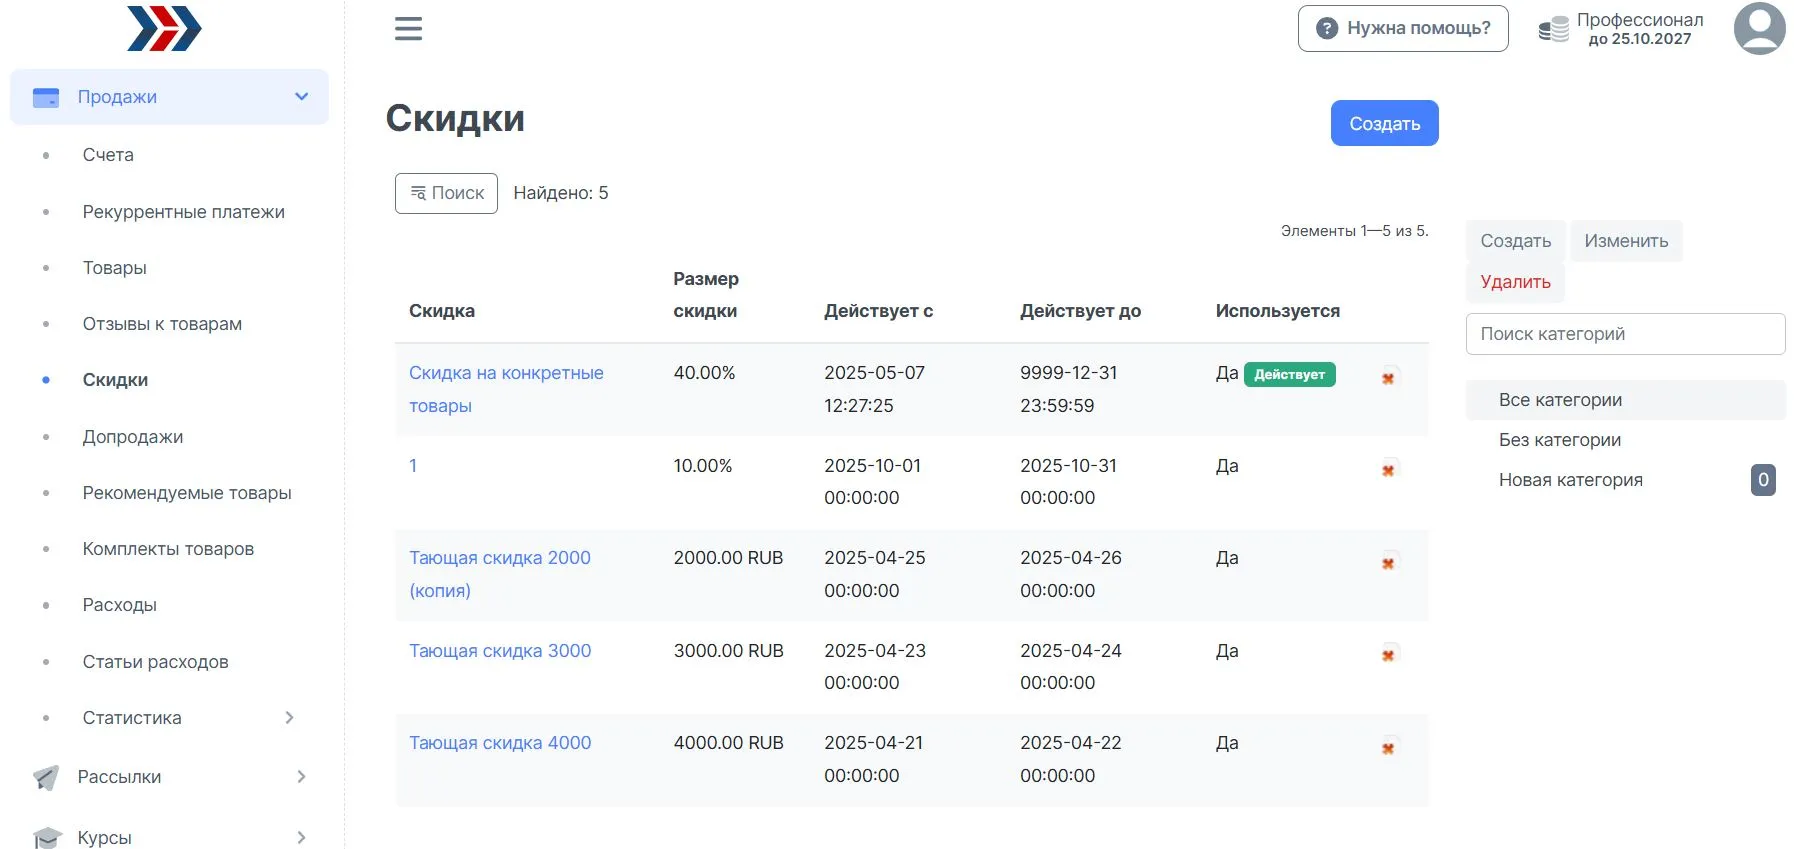Click the Новая категория count badge

coord(1763,480)
